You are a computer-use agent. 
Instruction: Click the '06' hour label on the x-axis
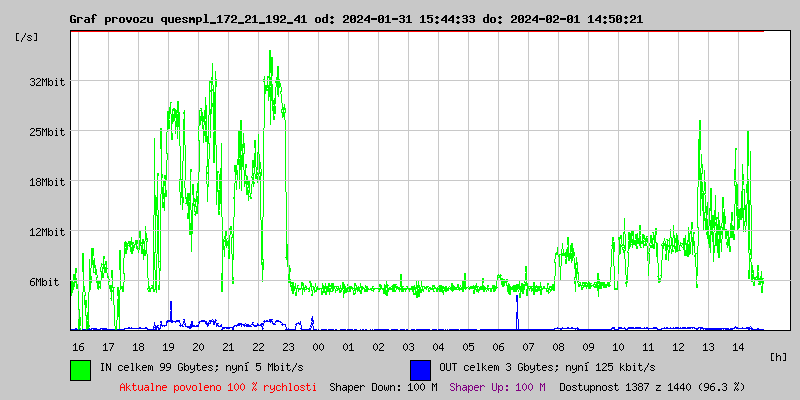498,347
